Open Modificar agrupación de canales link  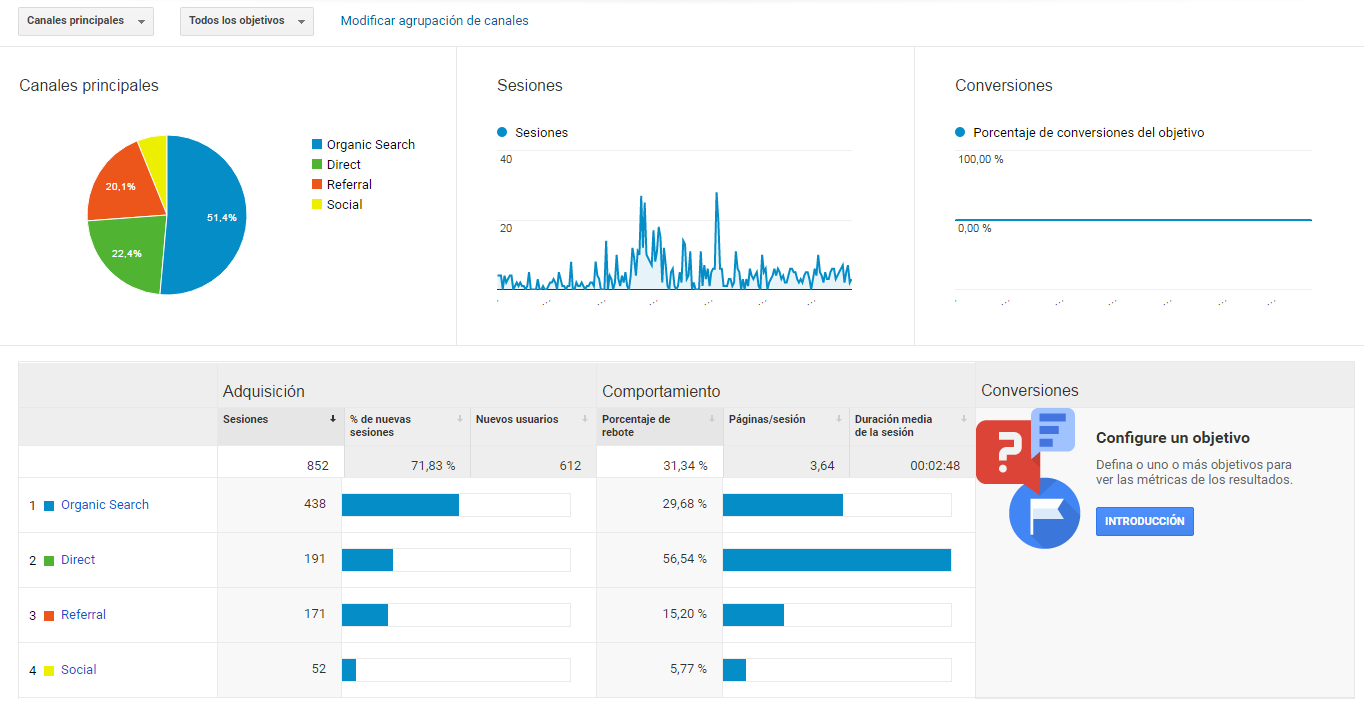[x=434, y=21]
